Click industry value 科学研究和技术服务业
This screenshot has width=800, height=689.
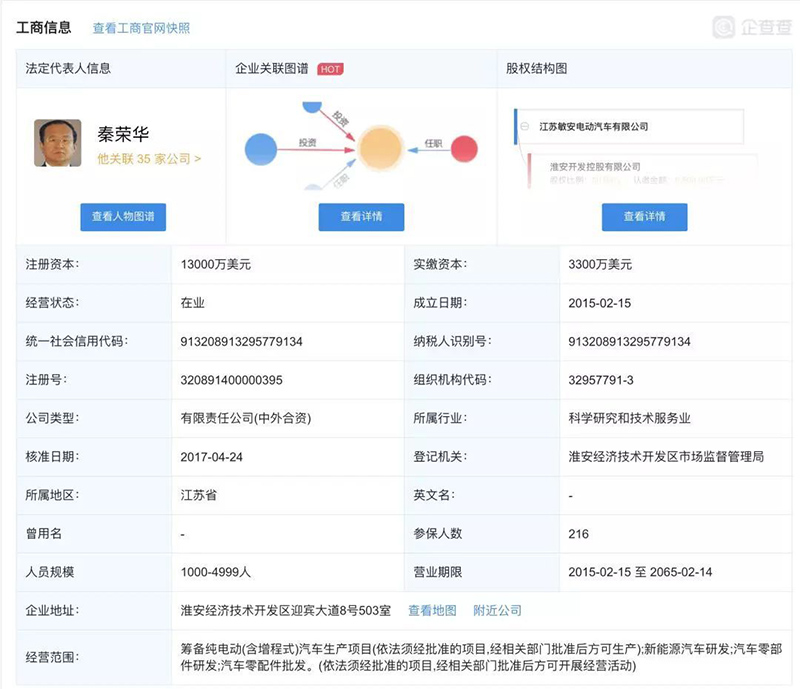(630, 419)
